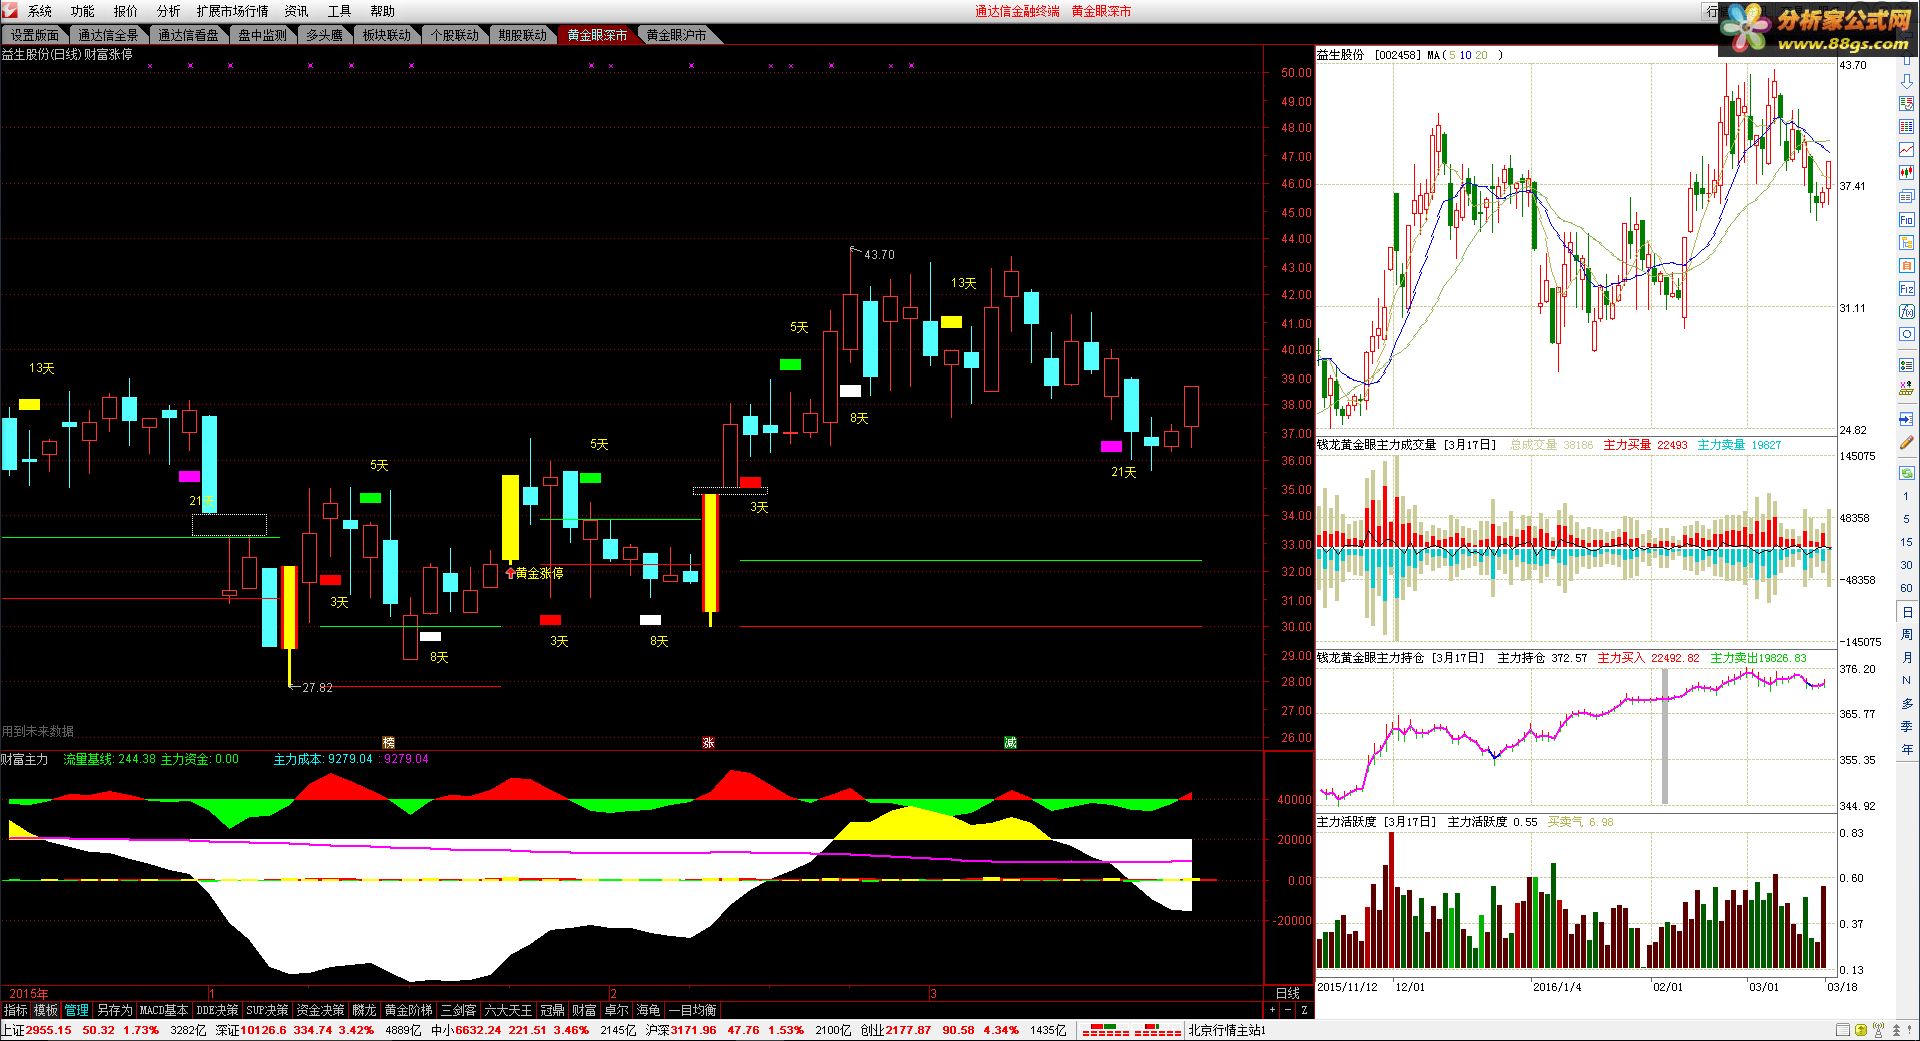Switch to 通达信全景 tab
This screenshot has width=1920, height=1041.
pyautogui.click(x=108, y=35)
